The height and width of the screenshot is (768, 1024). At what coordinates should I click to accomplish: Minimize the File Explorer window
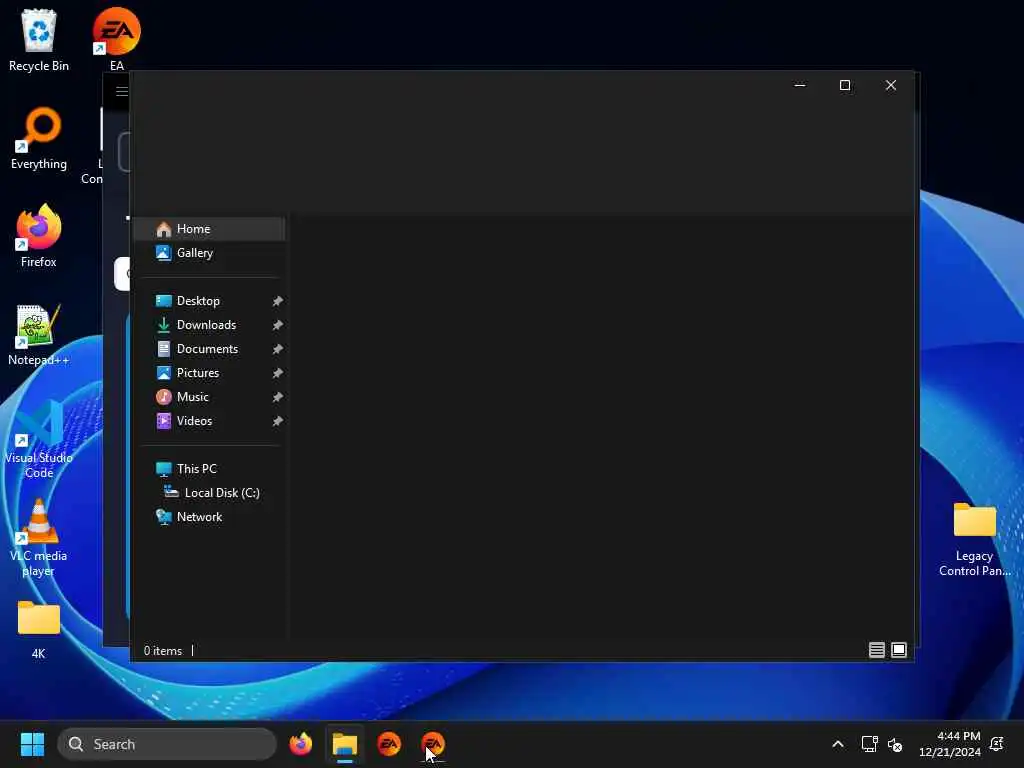click(x=800, y=85)
